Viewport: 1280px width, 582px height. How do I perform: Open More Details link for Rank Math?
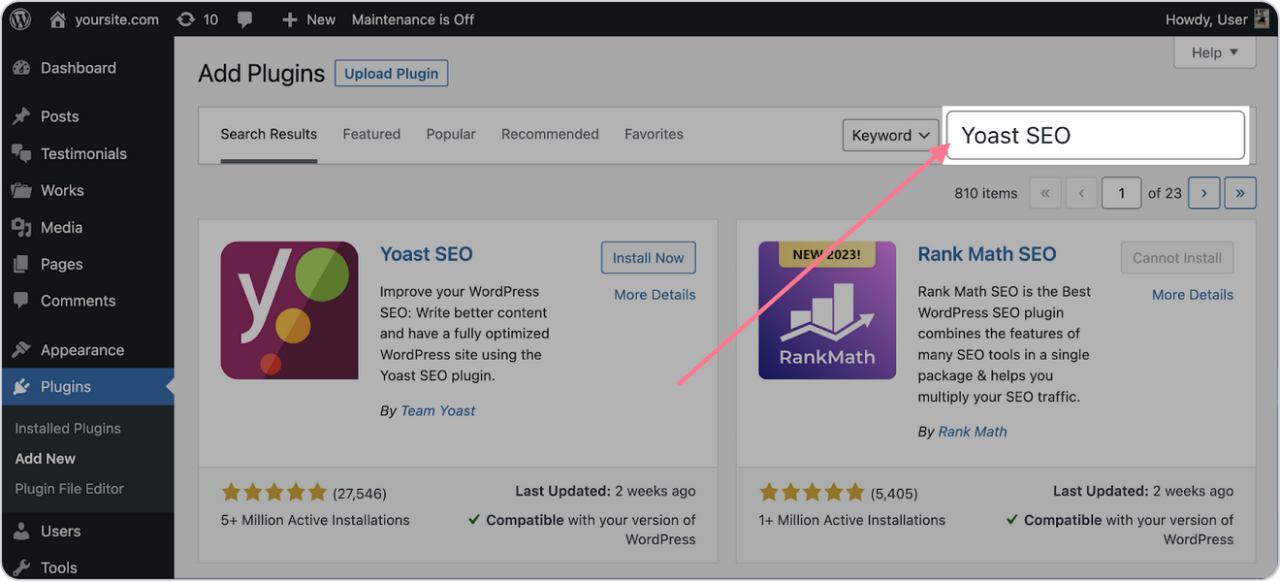click(x=1192, y=294)
